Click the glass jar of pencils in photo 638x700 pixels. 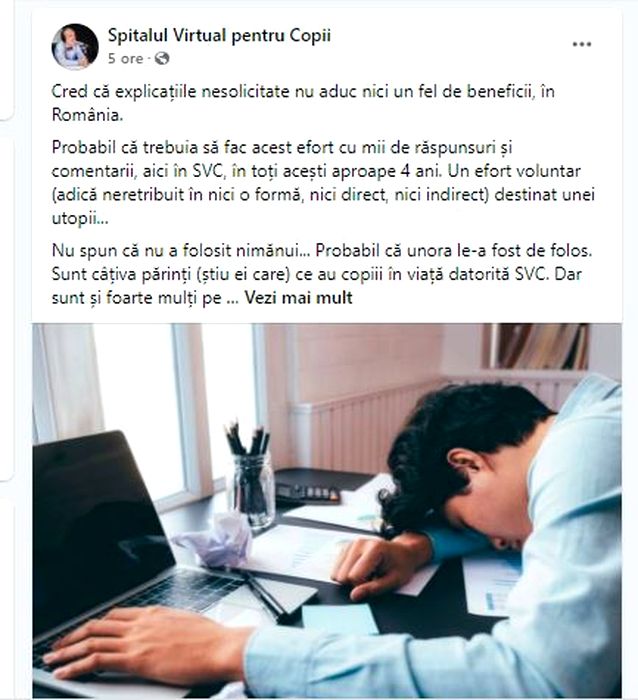[250, 478]
